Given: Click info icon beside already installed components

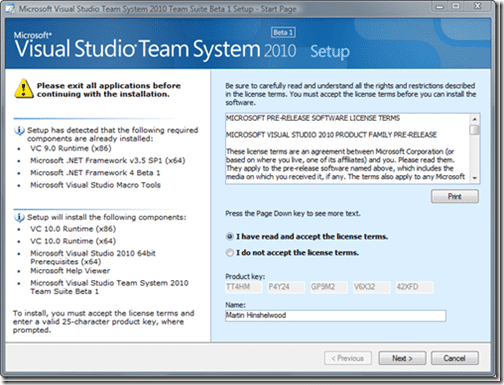Looking at the screenshot, I should click(x=19, y=130).
